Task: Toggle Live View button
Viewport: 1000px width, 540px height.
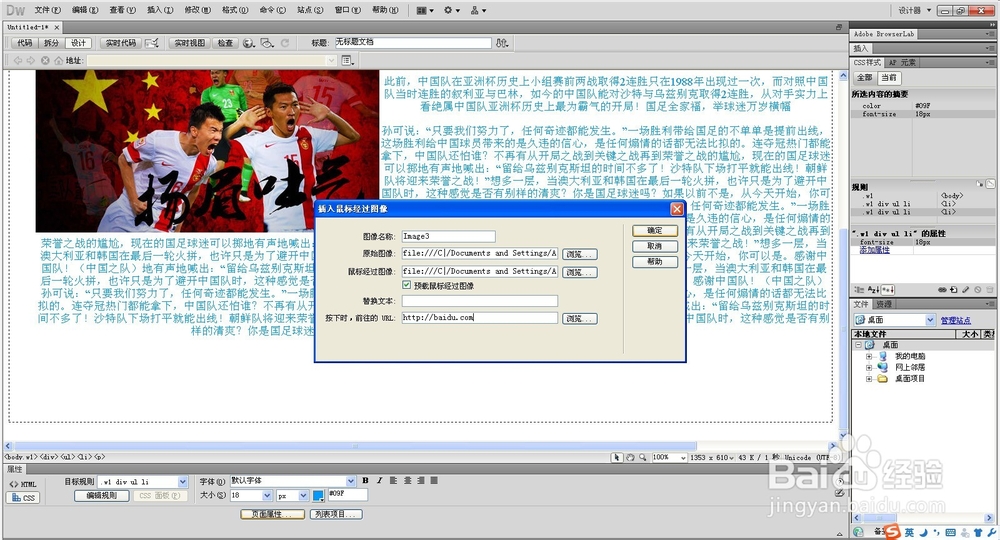Action: (189, 43)
